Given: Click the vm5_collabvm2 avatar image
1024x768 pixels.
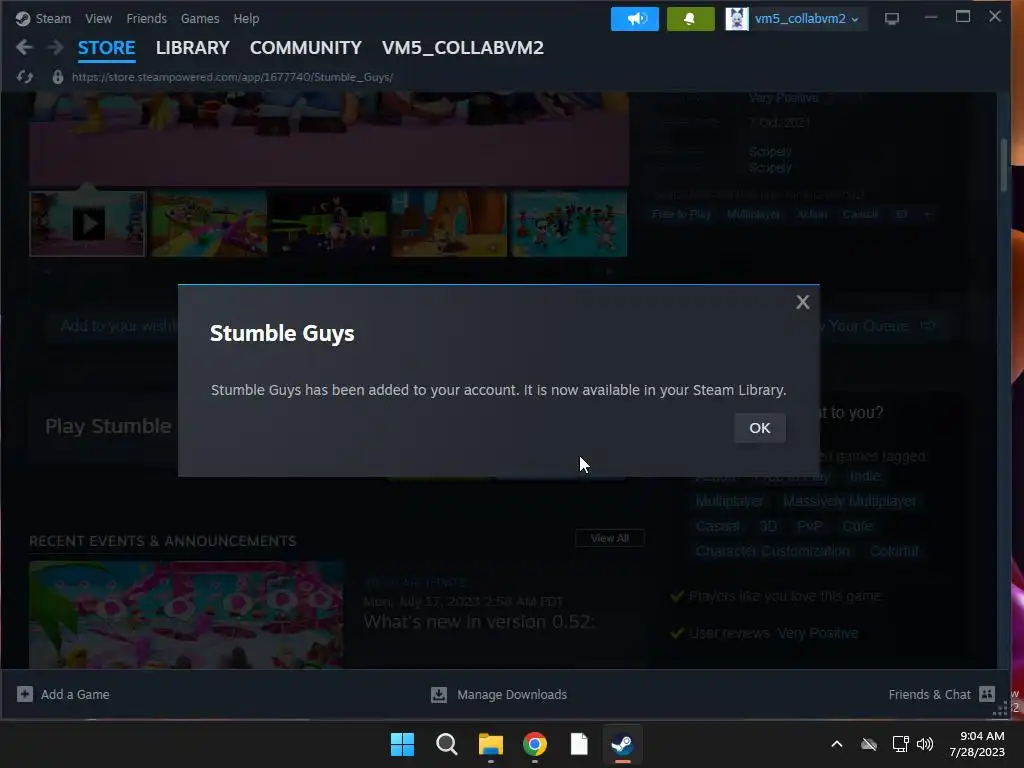Looking at the screenshot, I should pos(737,19).
